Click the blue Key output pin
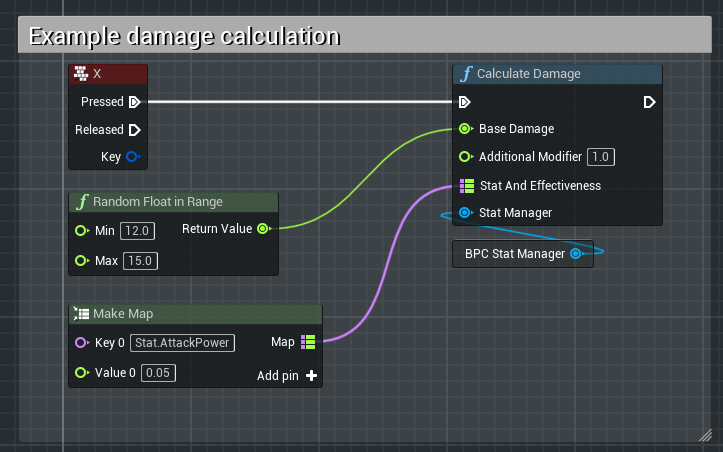Screen dimensions: 723x452 pos(133,157)
